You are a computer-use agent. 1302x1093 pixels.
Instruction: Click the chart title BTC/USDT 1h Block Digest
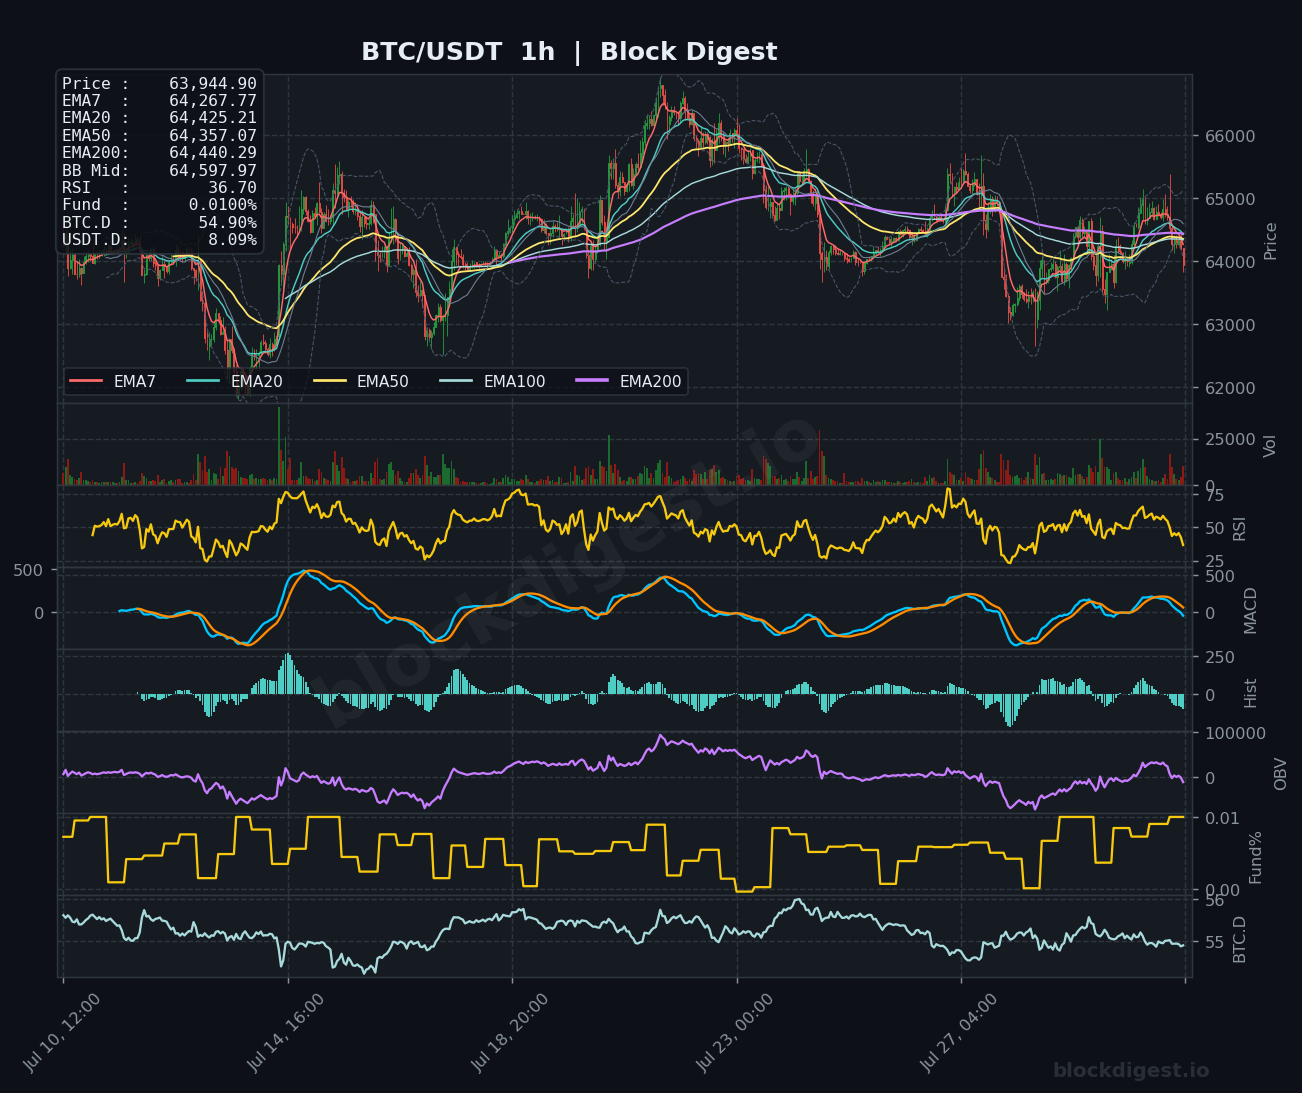point(569,52)
